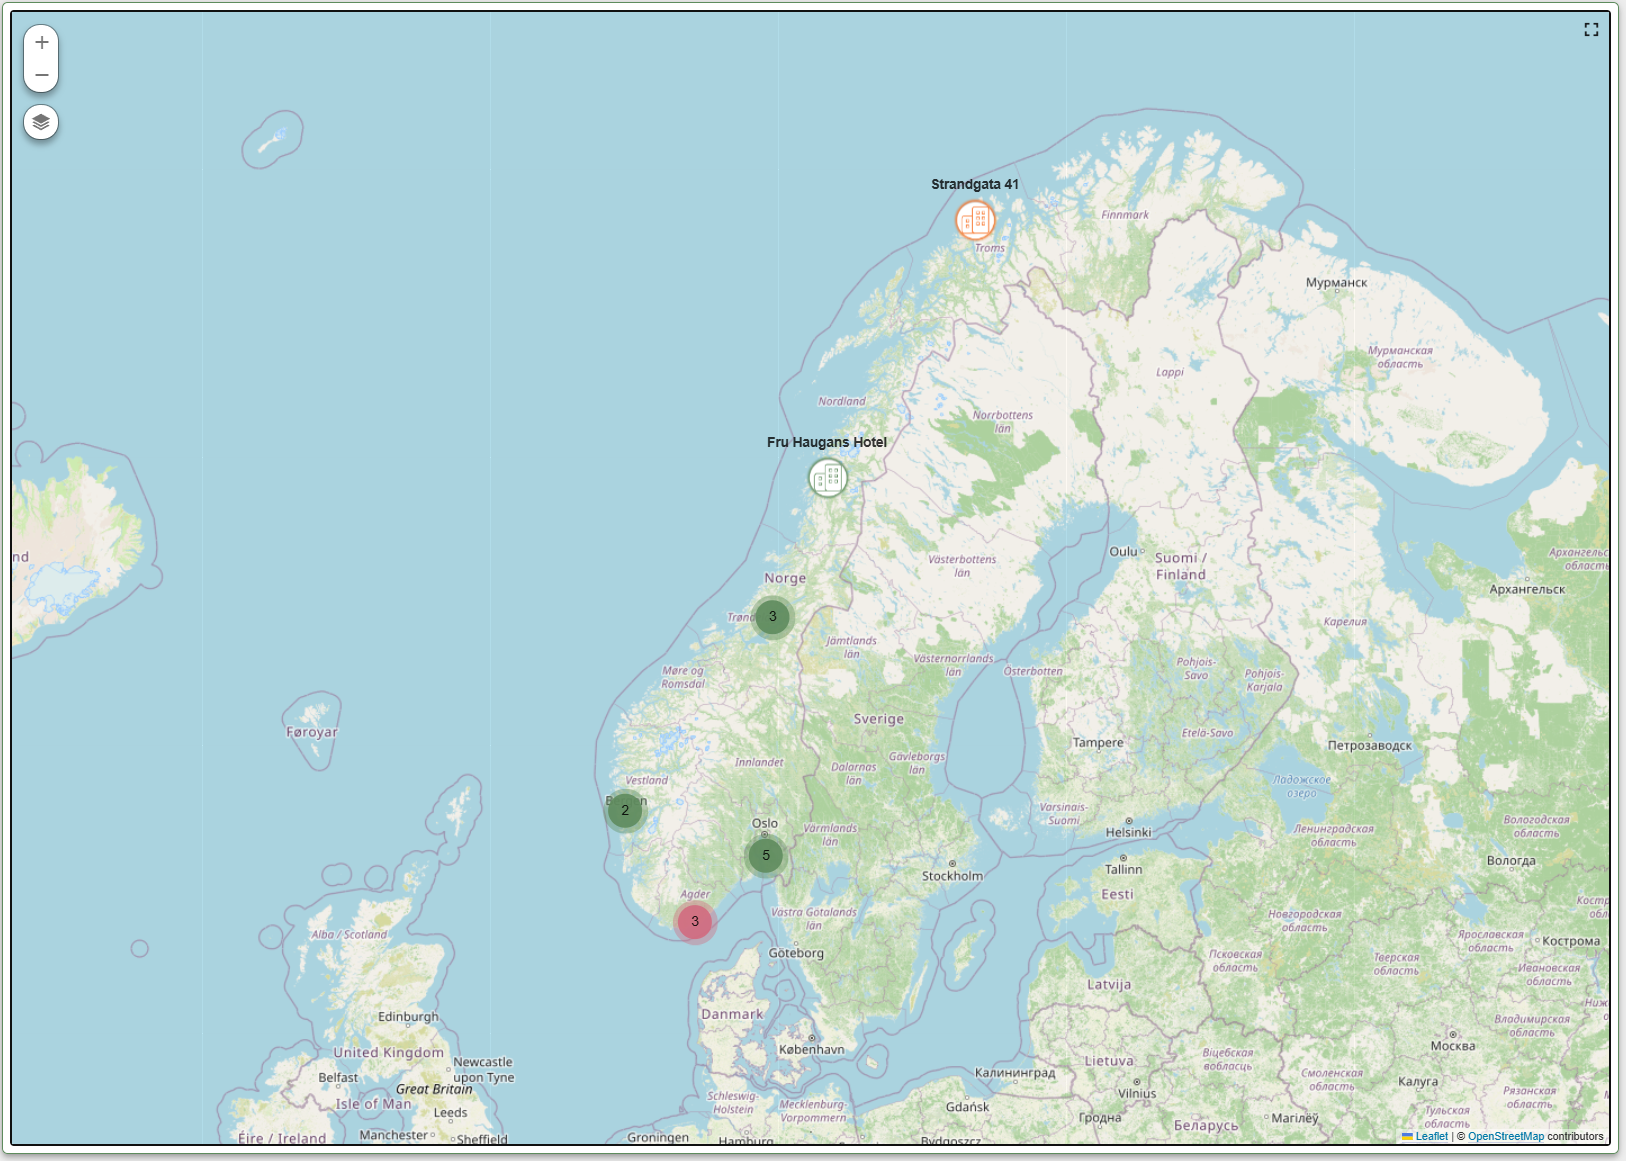Click the Finnmark region label
1626x1161 pixels.
click(1125, 215)
